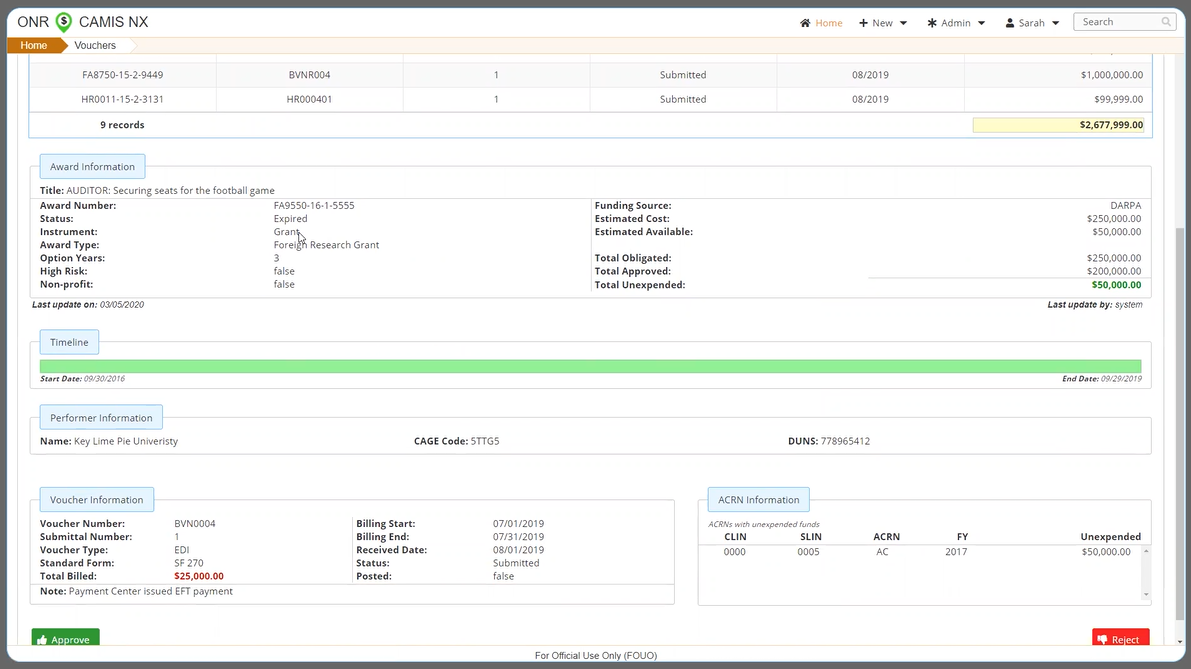1191x669 pixels.
Task: Click the Admin asterisk icon
Action: (932, 23)
